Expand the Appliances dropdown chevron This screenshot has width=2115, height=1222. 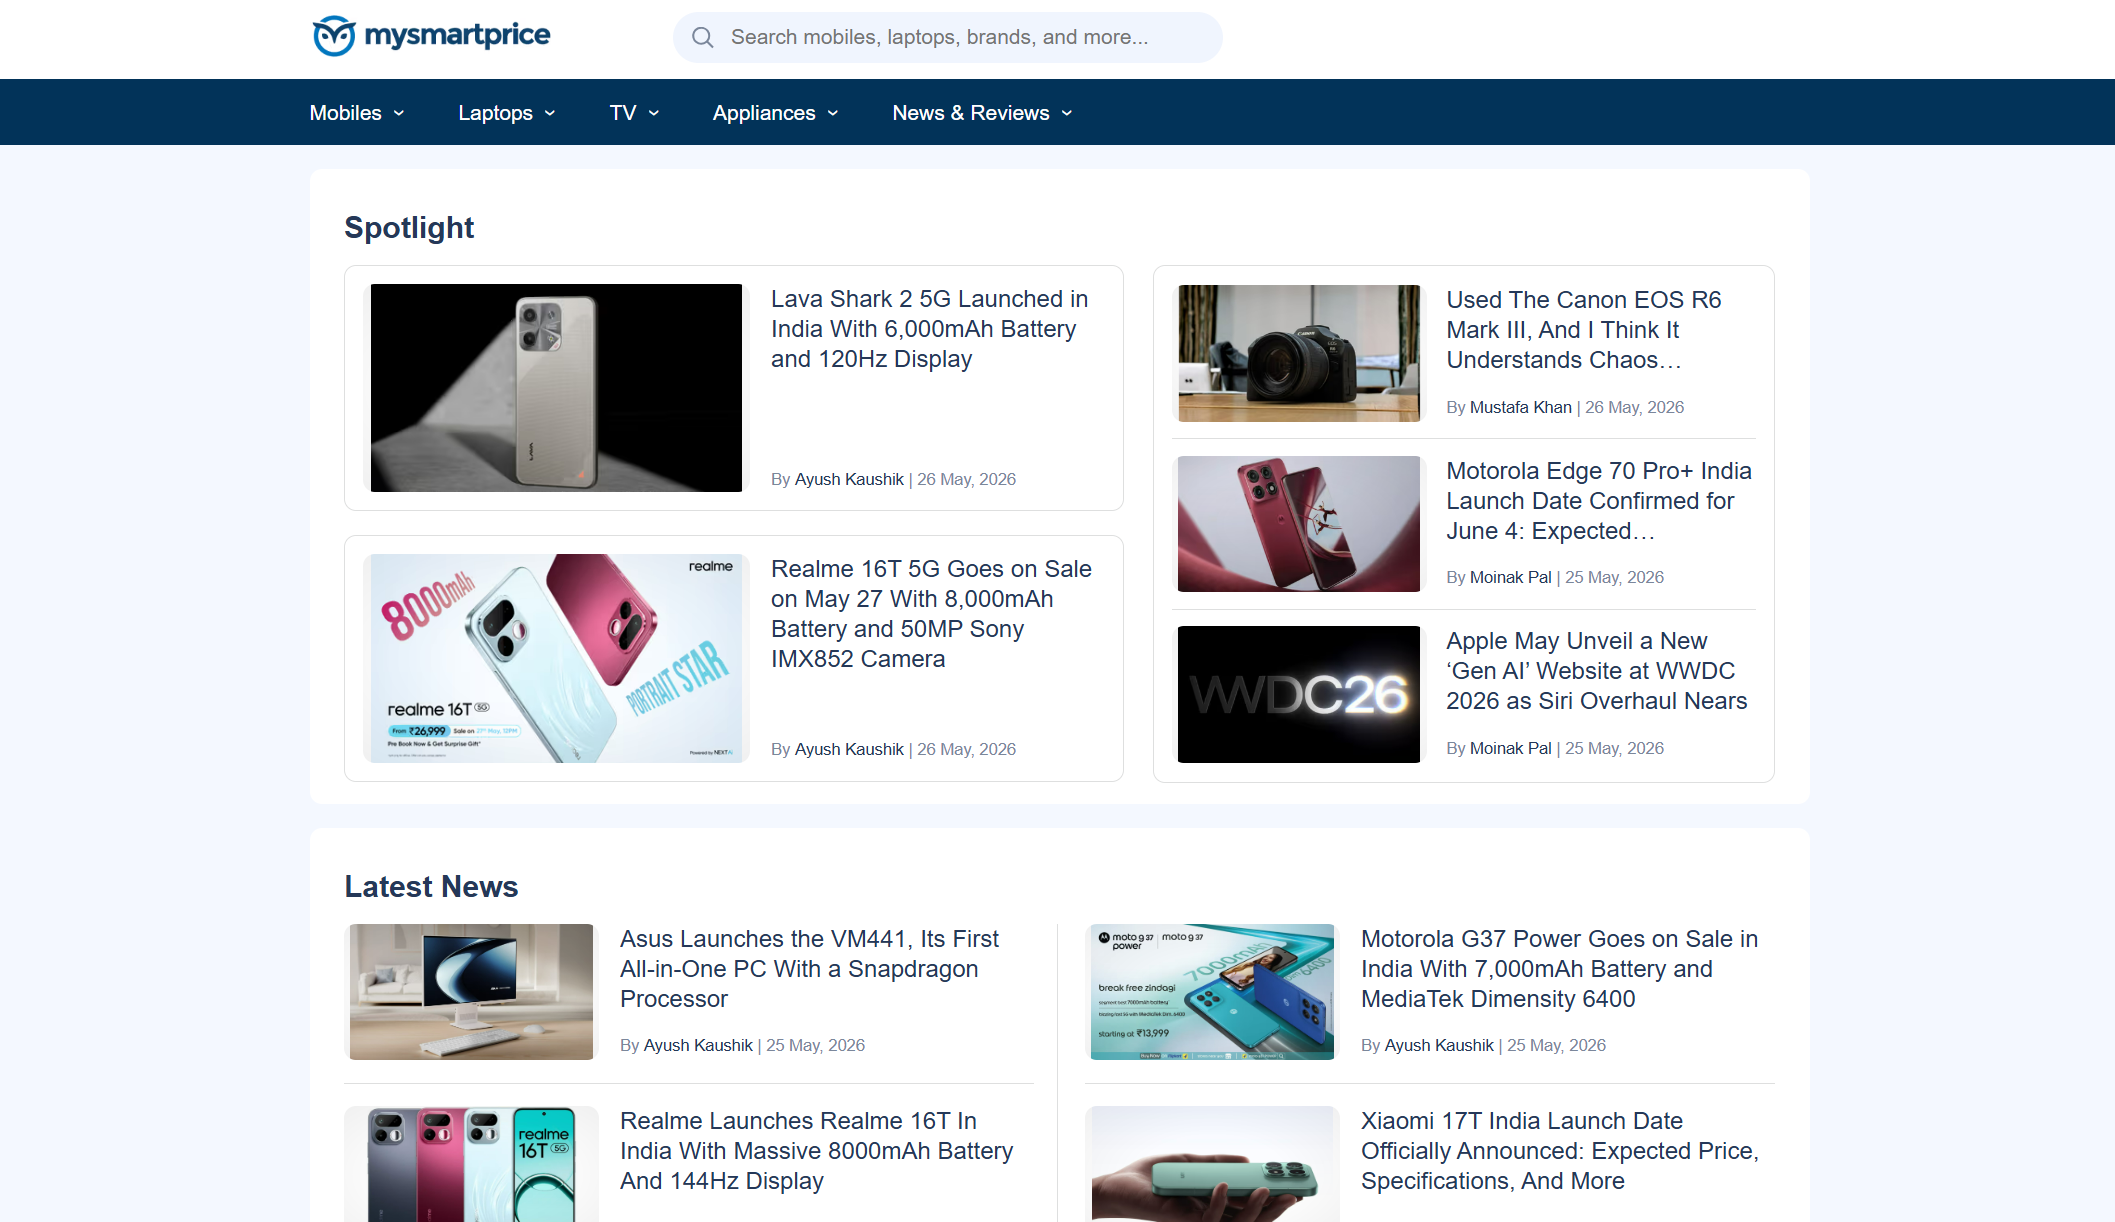coord(833,114)
